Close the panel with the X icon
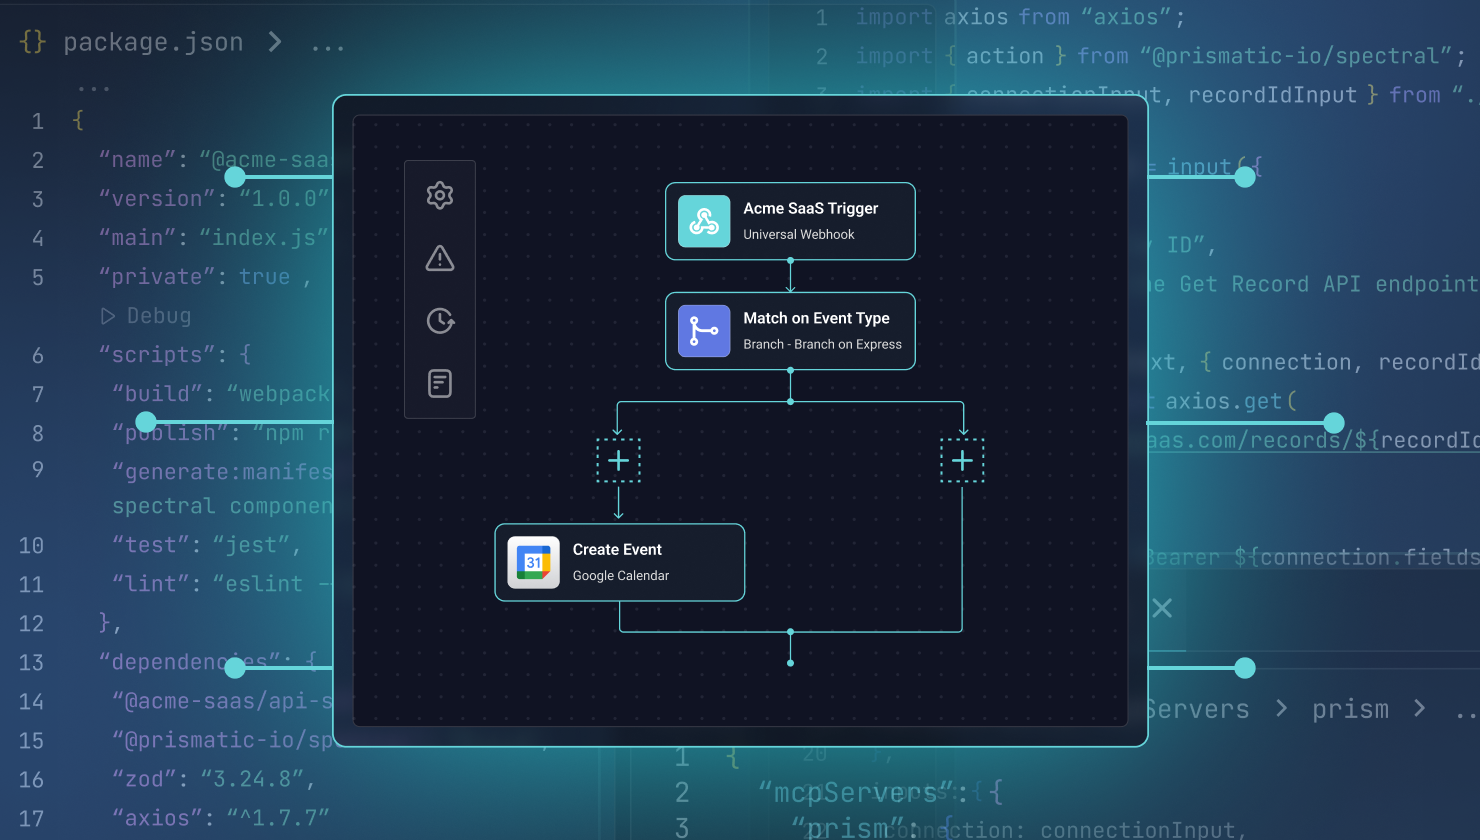 [x=1162, y=608]
